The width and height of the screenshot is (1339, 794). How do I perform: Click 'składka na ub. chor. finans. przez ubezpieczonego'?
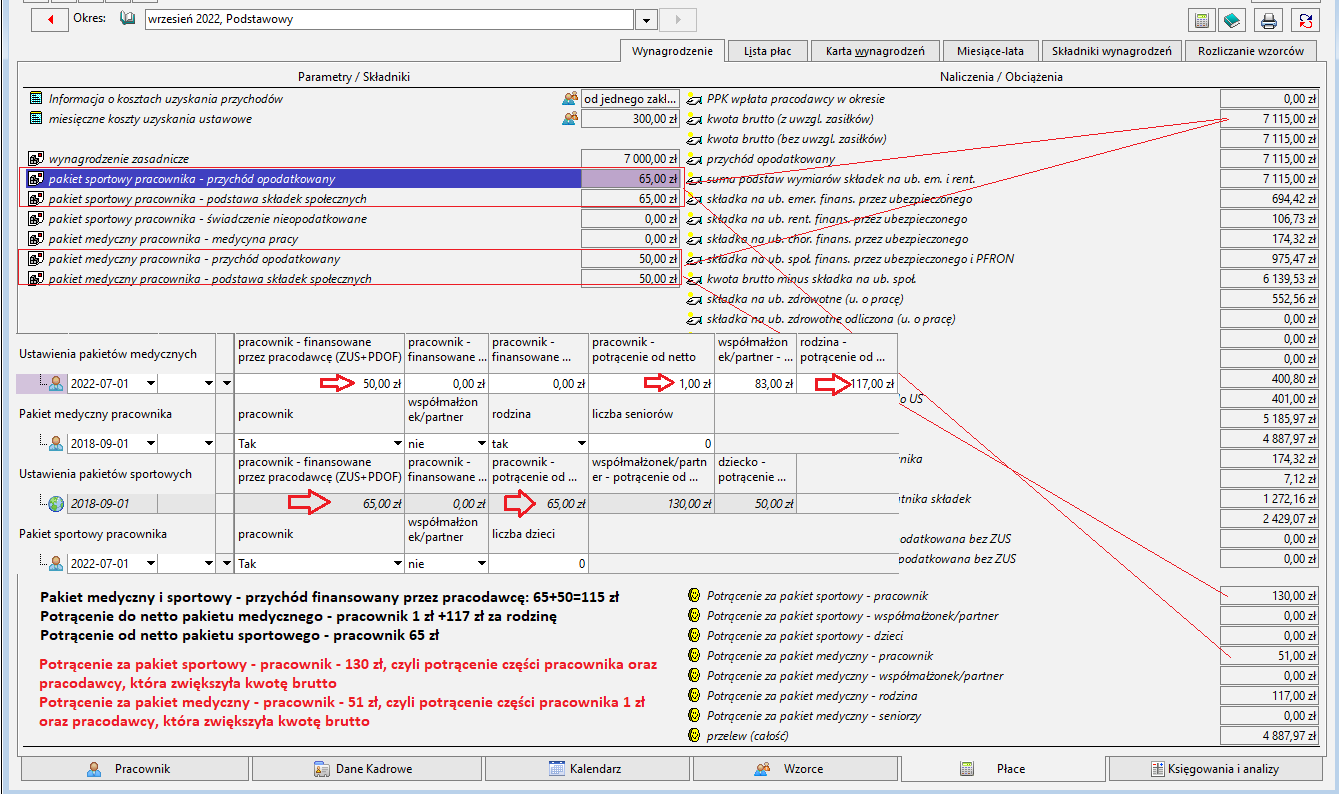tap(837, 239)
